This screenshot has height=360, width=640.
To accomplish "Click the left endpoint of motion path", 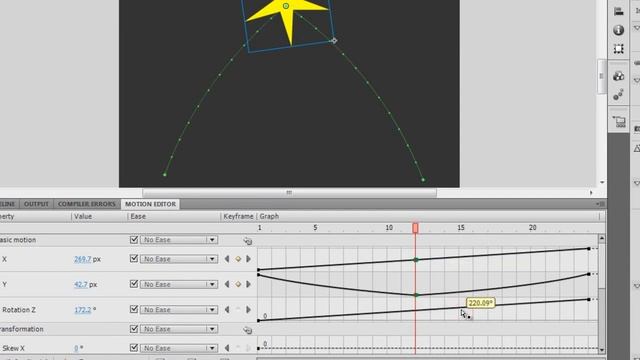I will [165, 175].
